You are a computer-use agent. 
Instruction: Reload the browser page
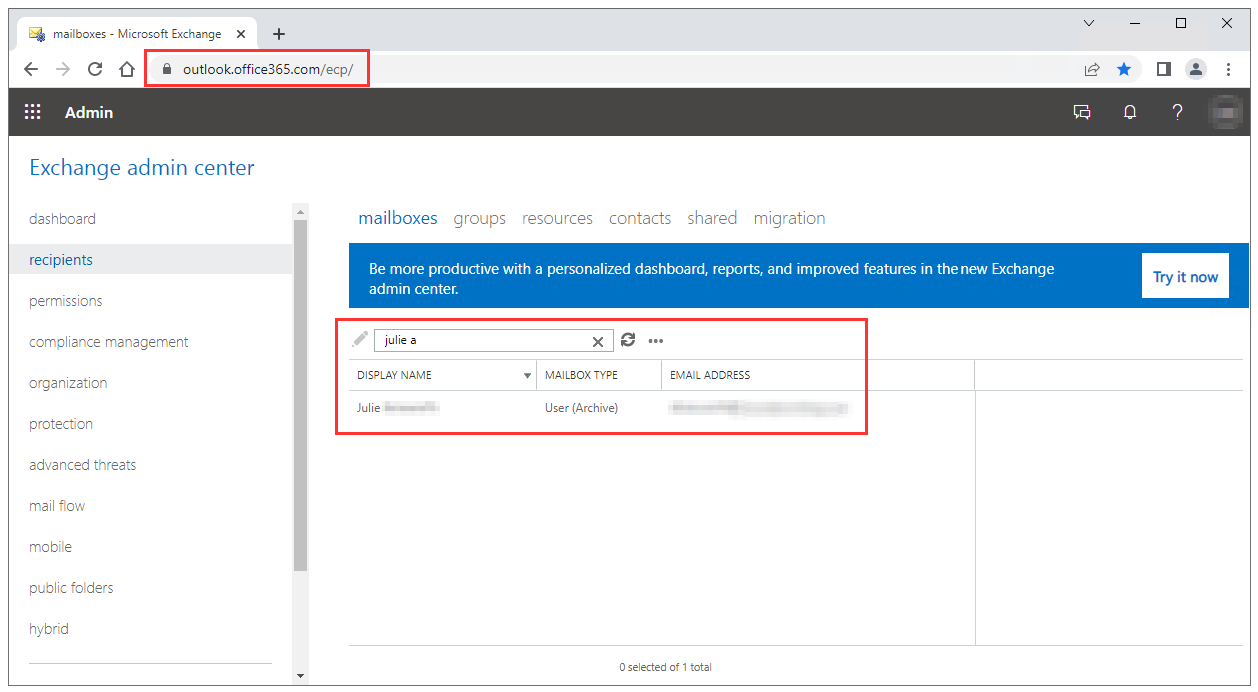(x=95, y=69)
